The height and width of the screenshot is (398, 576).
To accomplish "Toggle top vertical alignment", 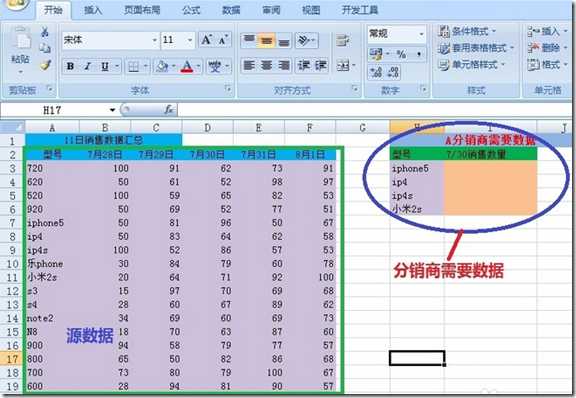I will 249,40.
